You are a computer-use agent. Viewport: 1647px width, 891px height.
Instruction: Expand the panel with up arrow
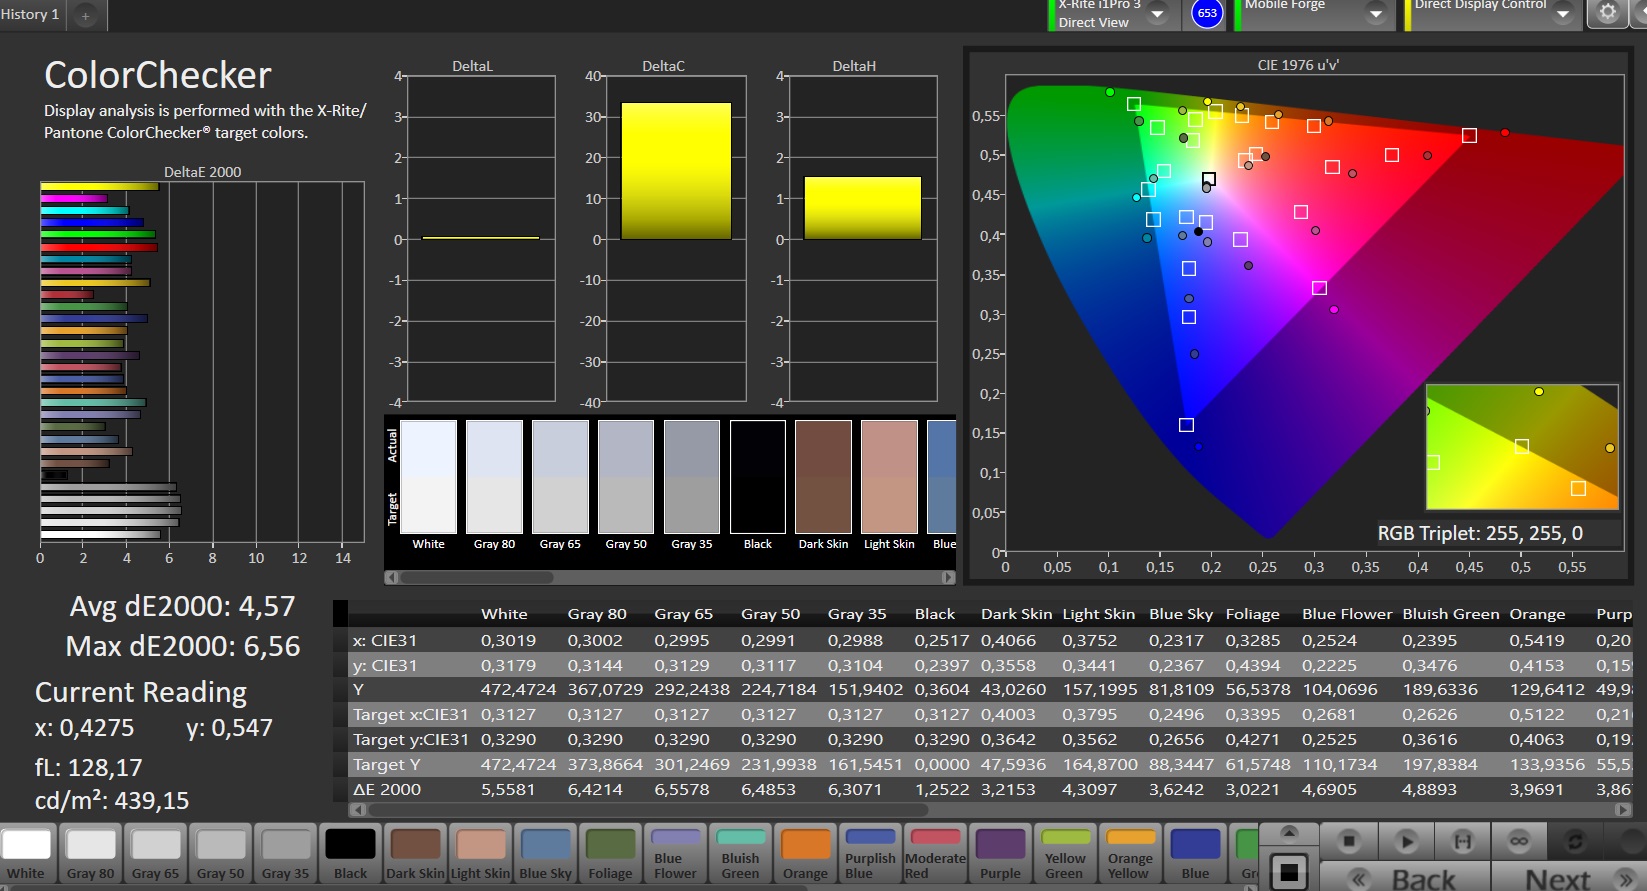1289,832
